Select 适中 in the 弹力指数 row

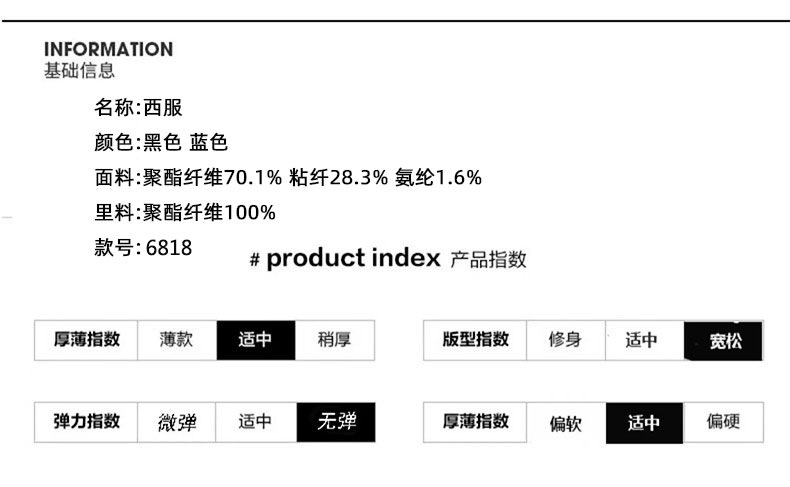[255, 422]
